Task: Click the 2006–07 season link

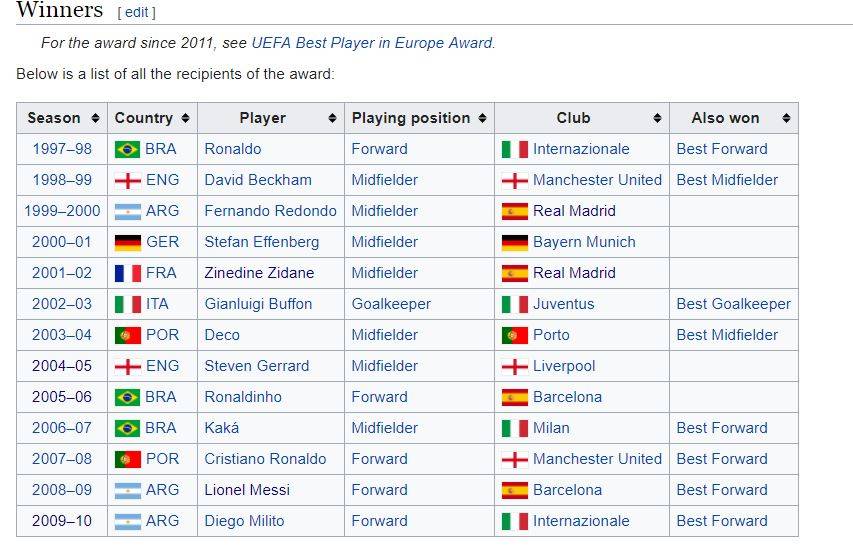Action: tap(62, 428)
